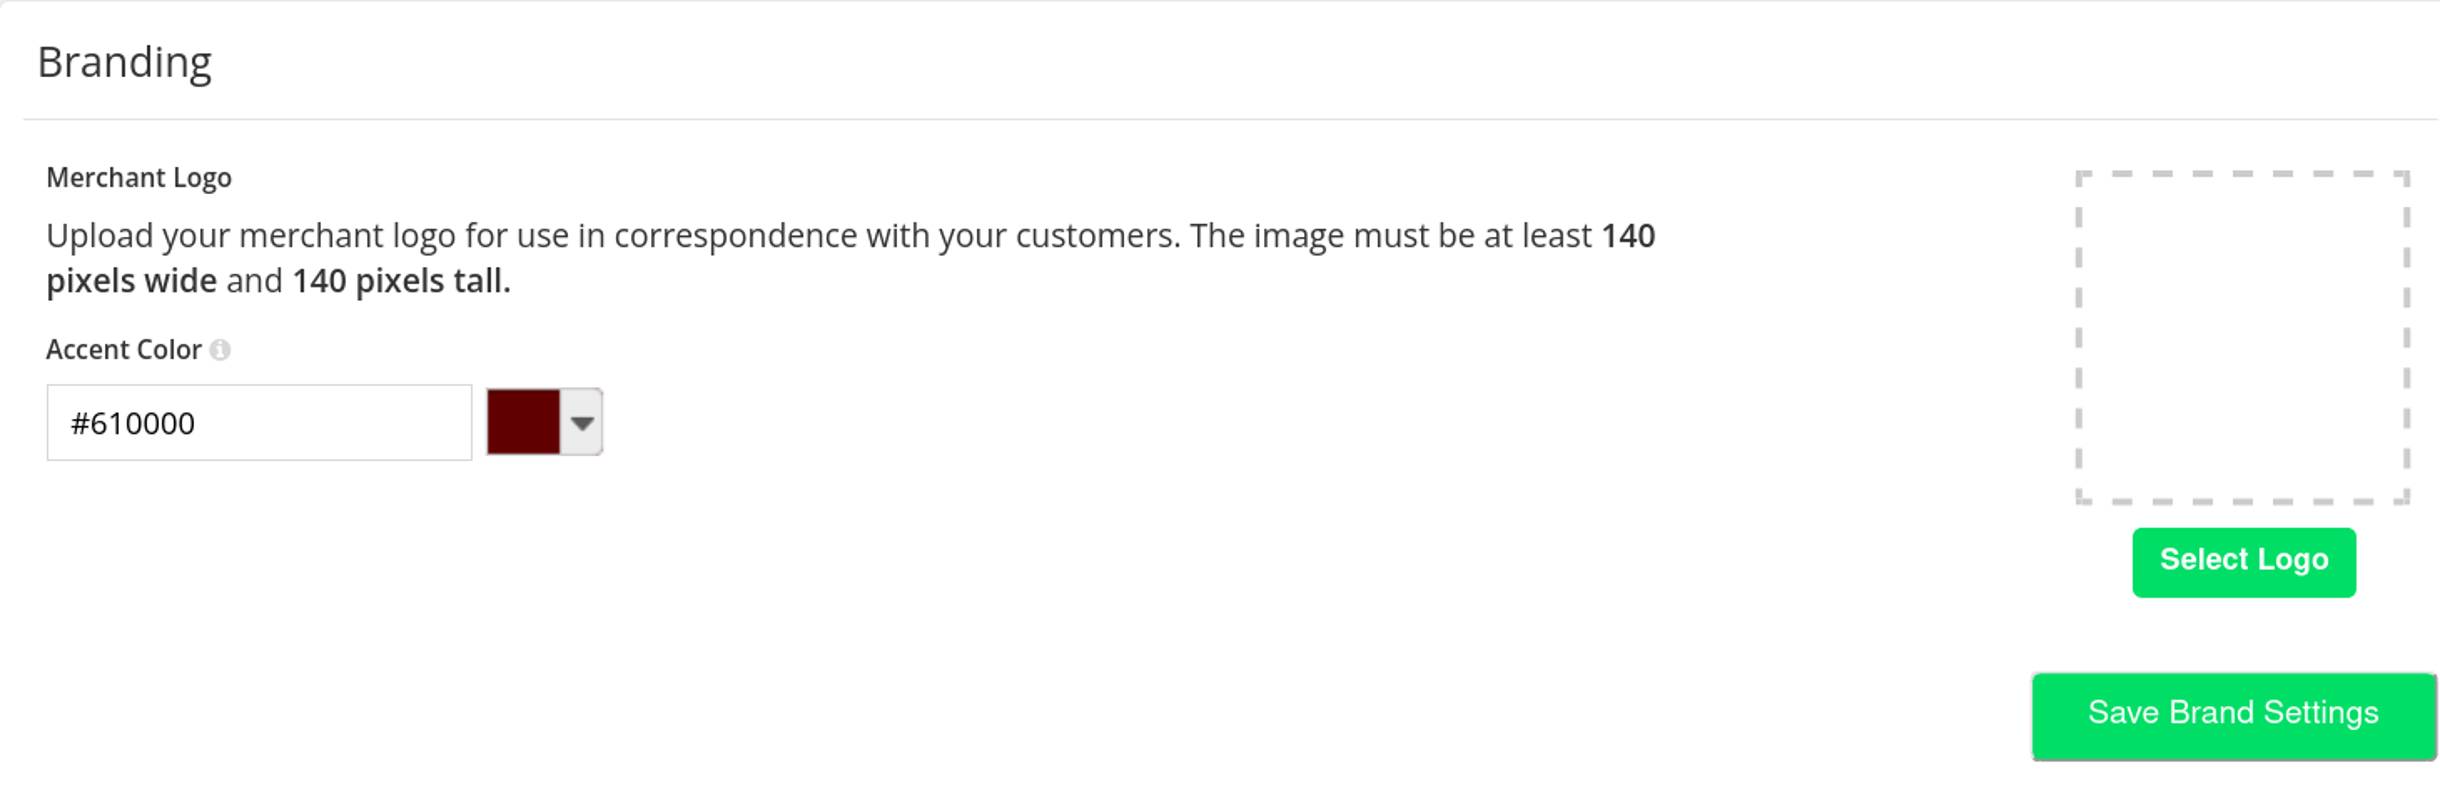
Task: Click the Select Logo button
Action: pyautogui.click(x=2243, y=562)
